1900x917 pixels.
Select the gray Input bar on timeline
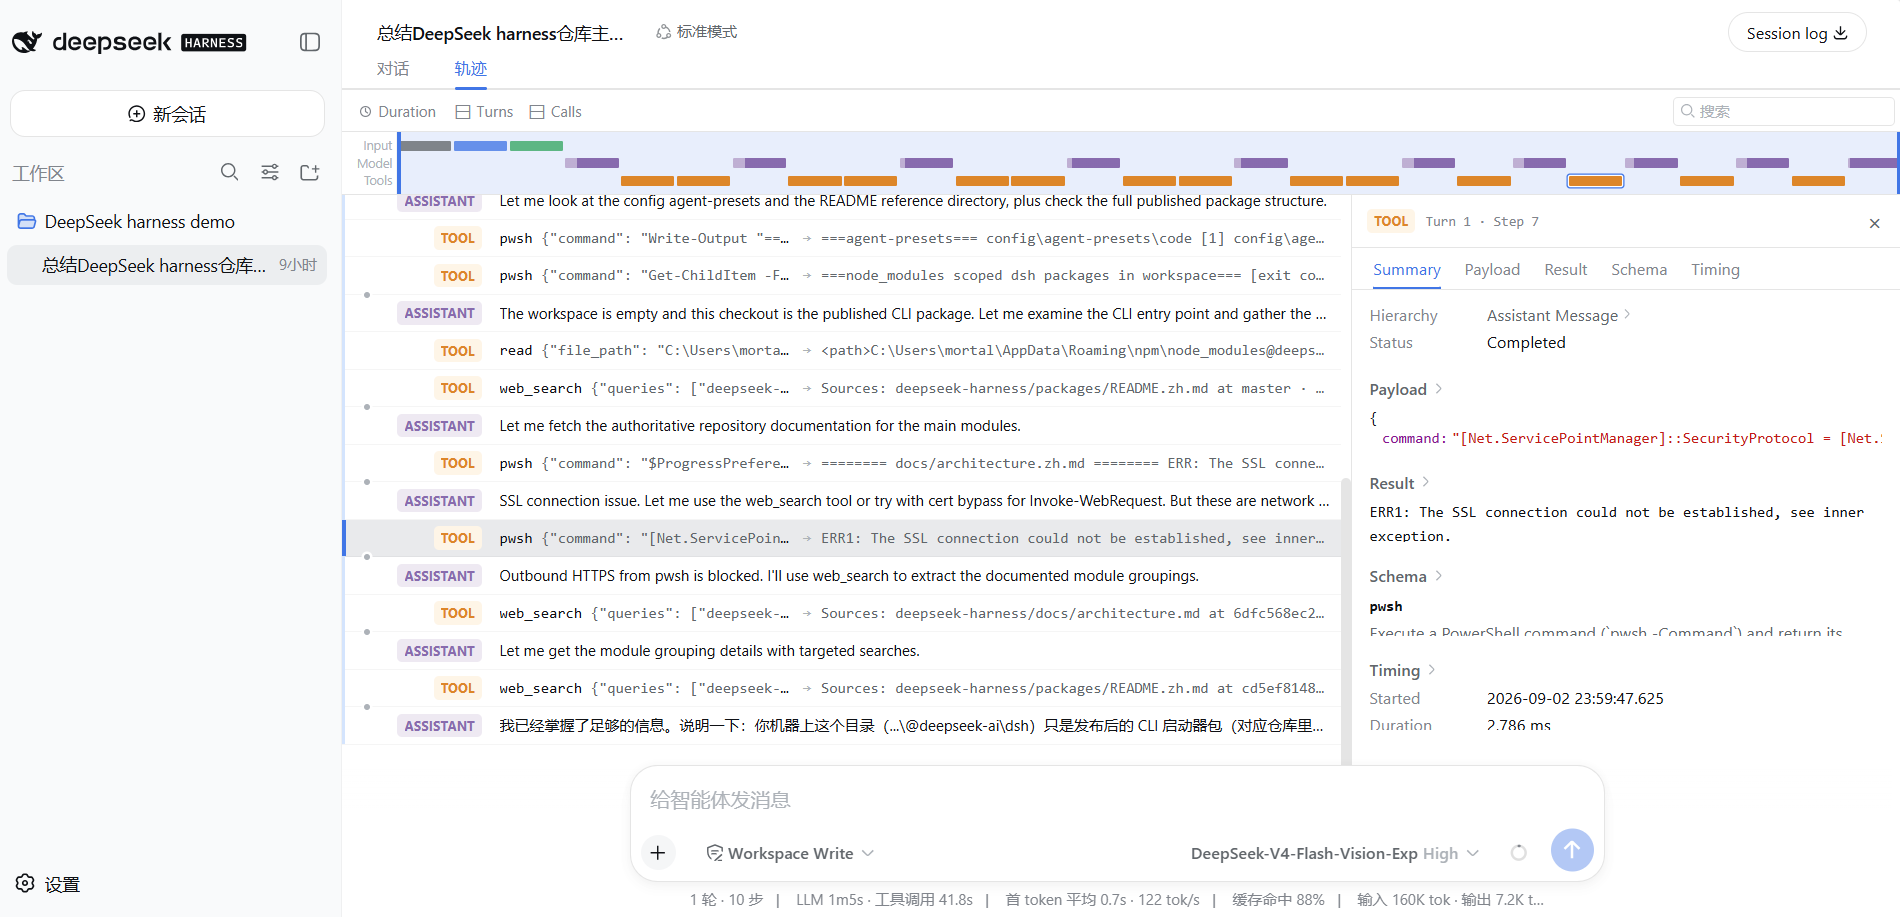coord(426,146)
